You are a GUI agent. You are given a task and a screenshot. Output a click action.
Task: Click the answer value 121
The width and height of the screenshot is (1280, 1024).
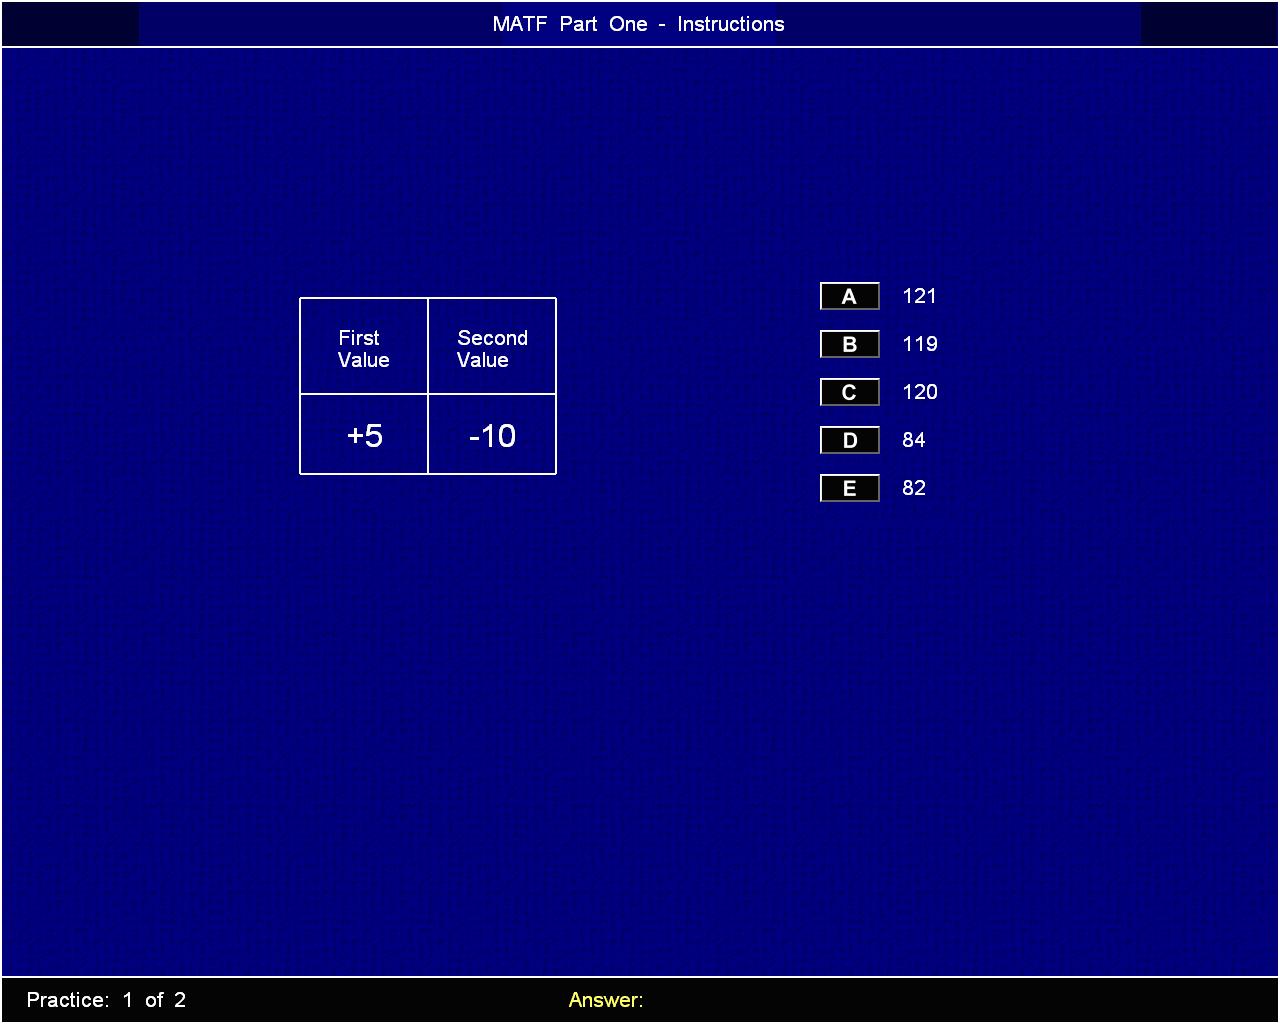point(919,296)
